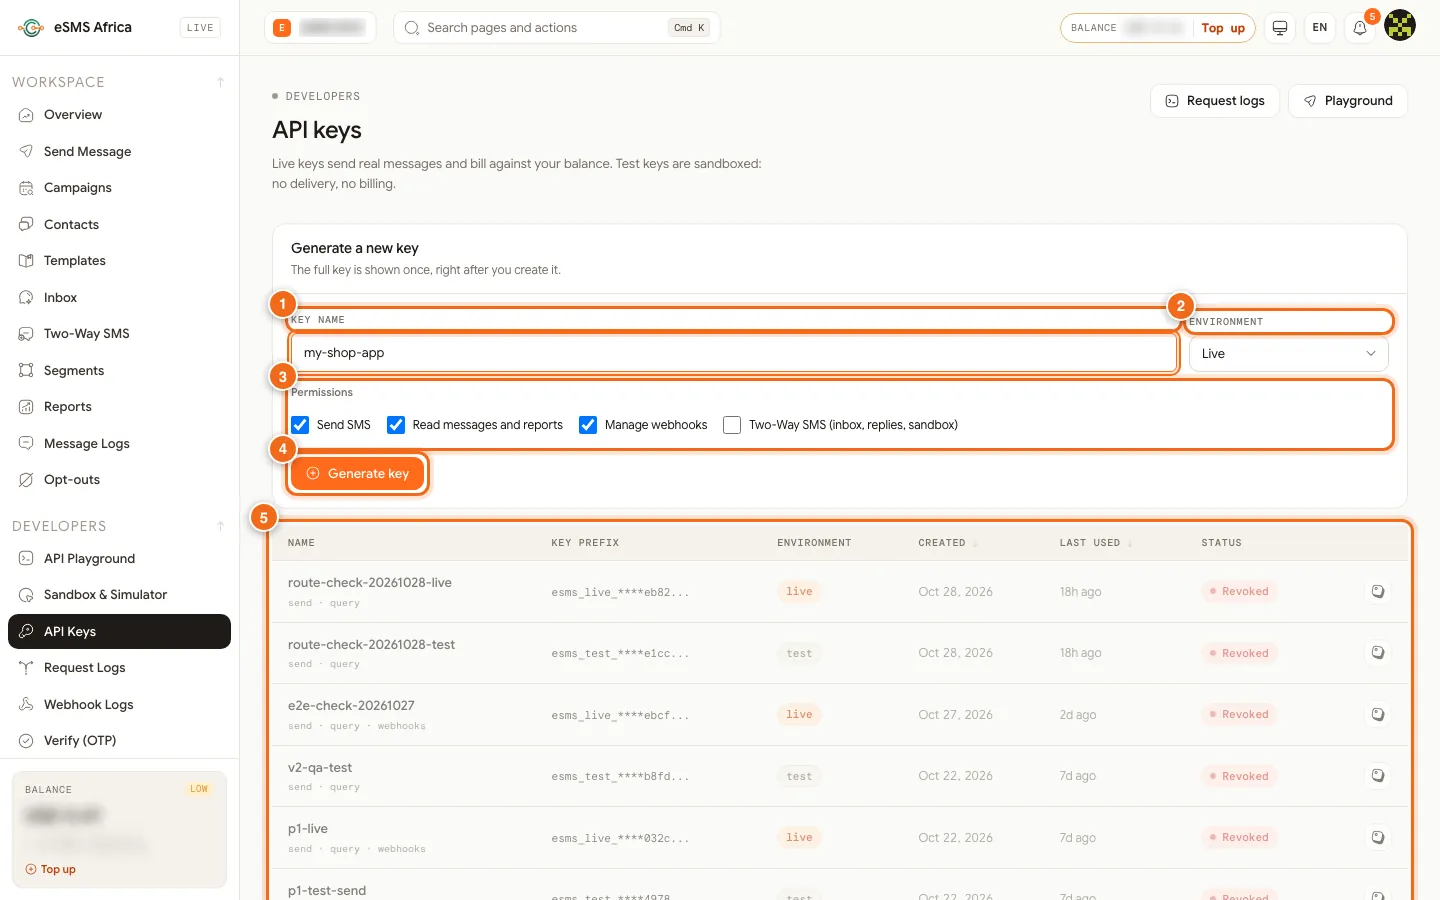1440x900 pixels.
Task: Click the Segments sidebar icon
Action: [26, 370]
